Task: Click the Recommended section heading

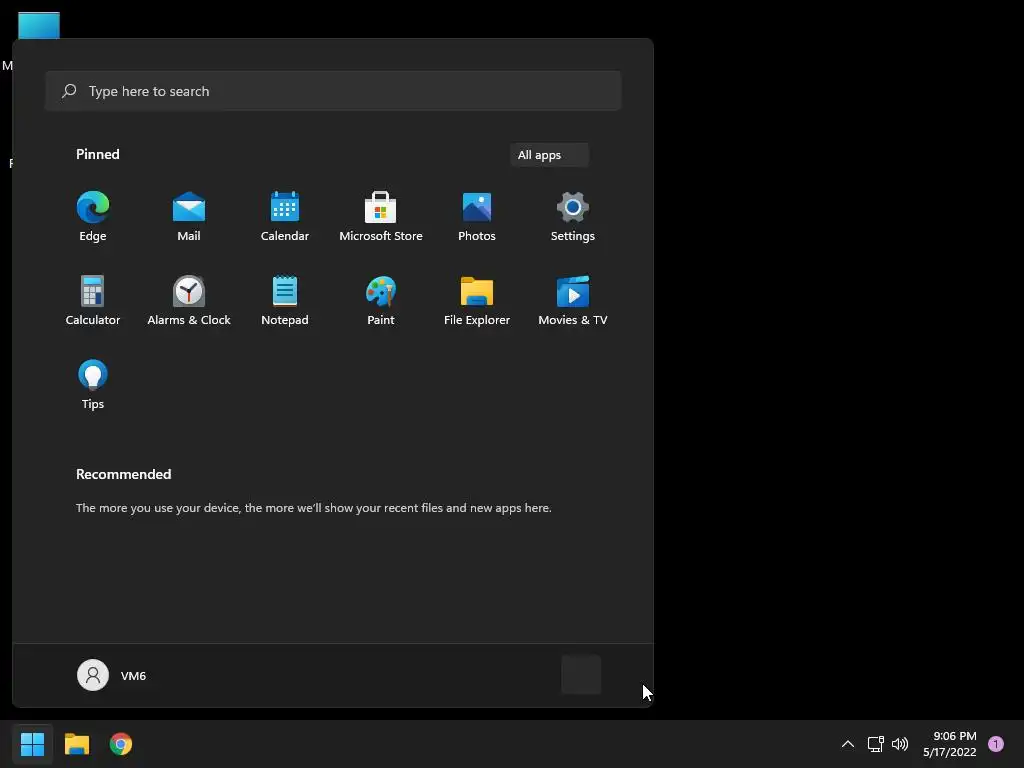Action: pos(123,474)
